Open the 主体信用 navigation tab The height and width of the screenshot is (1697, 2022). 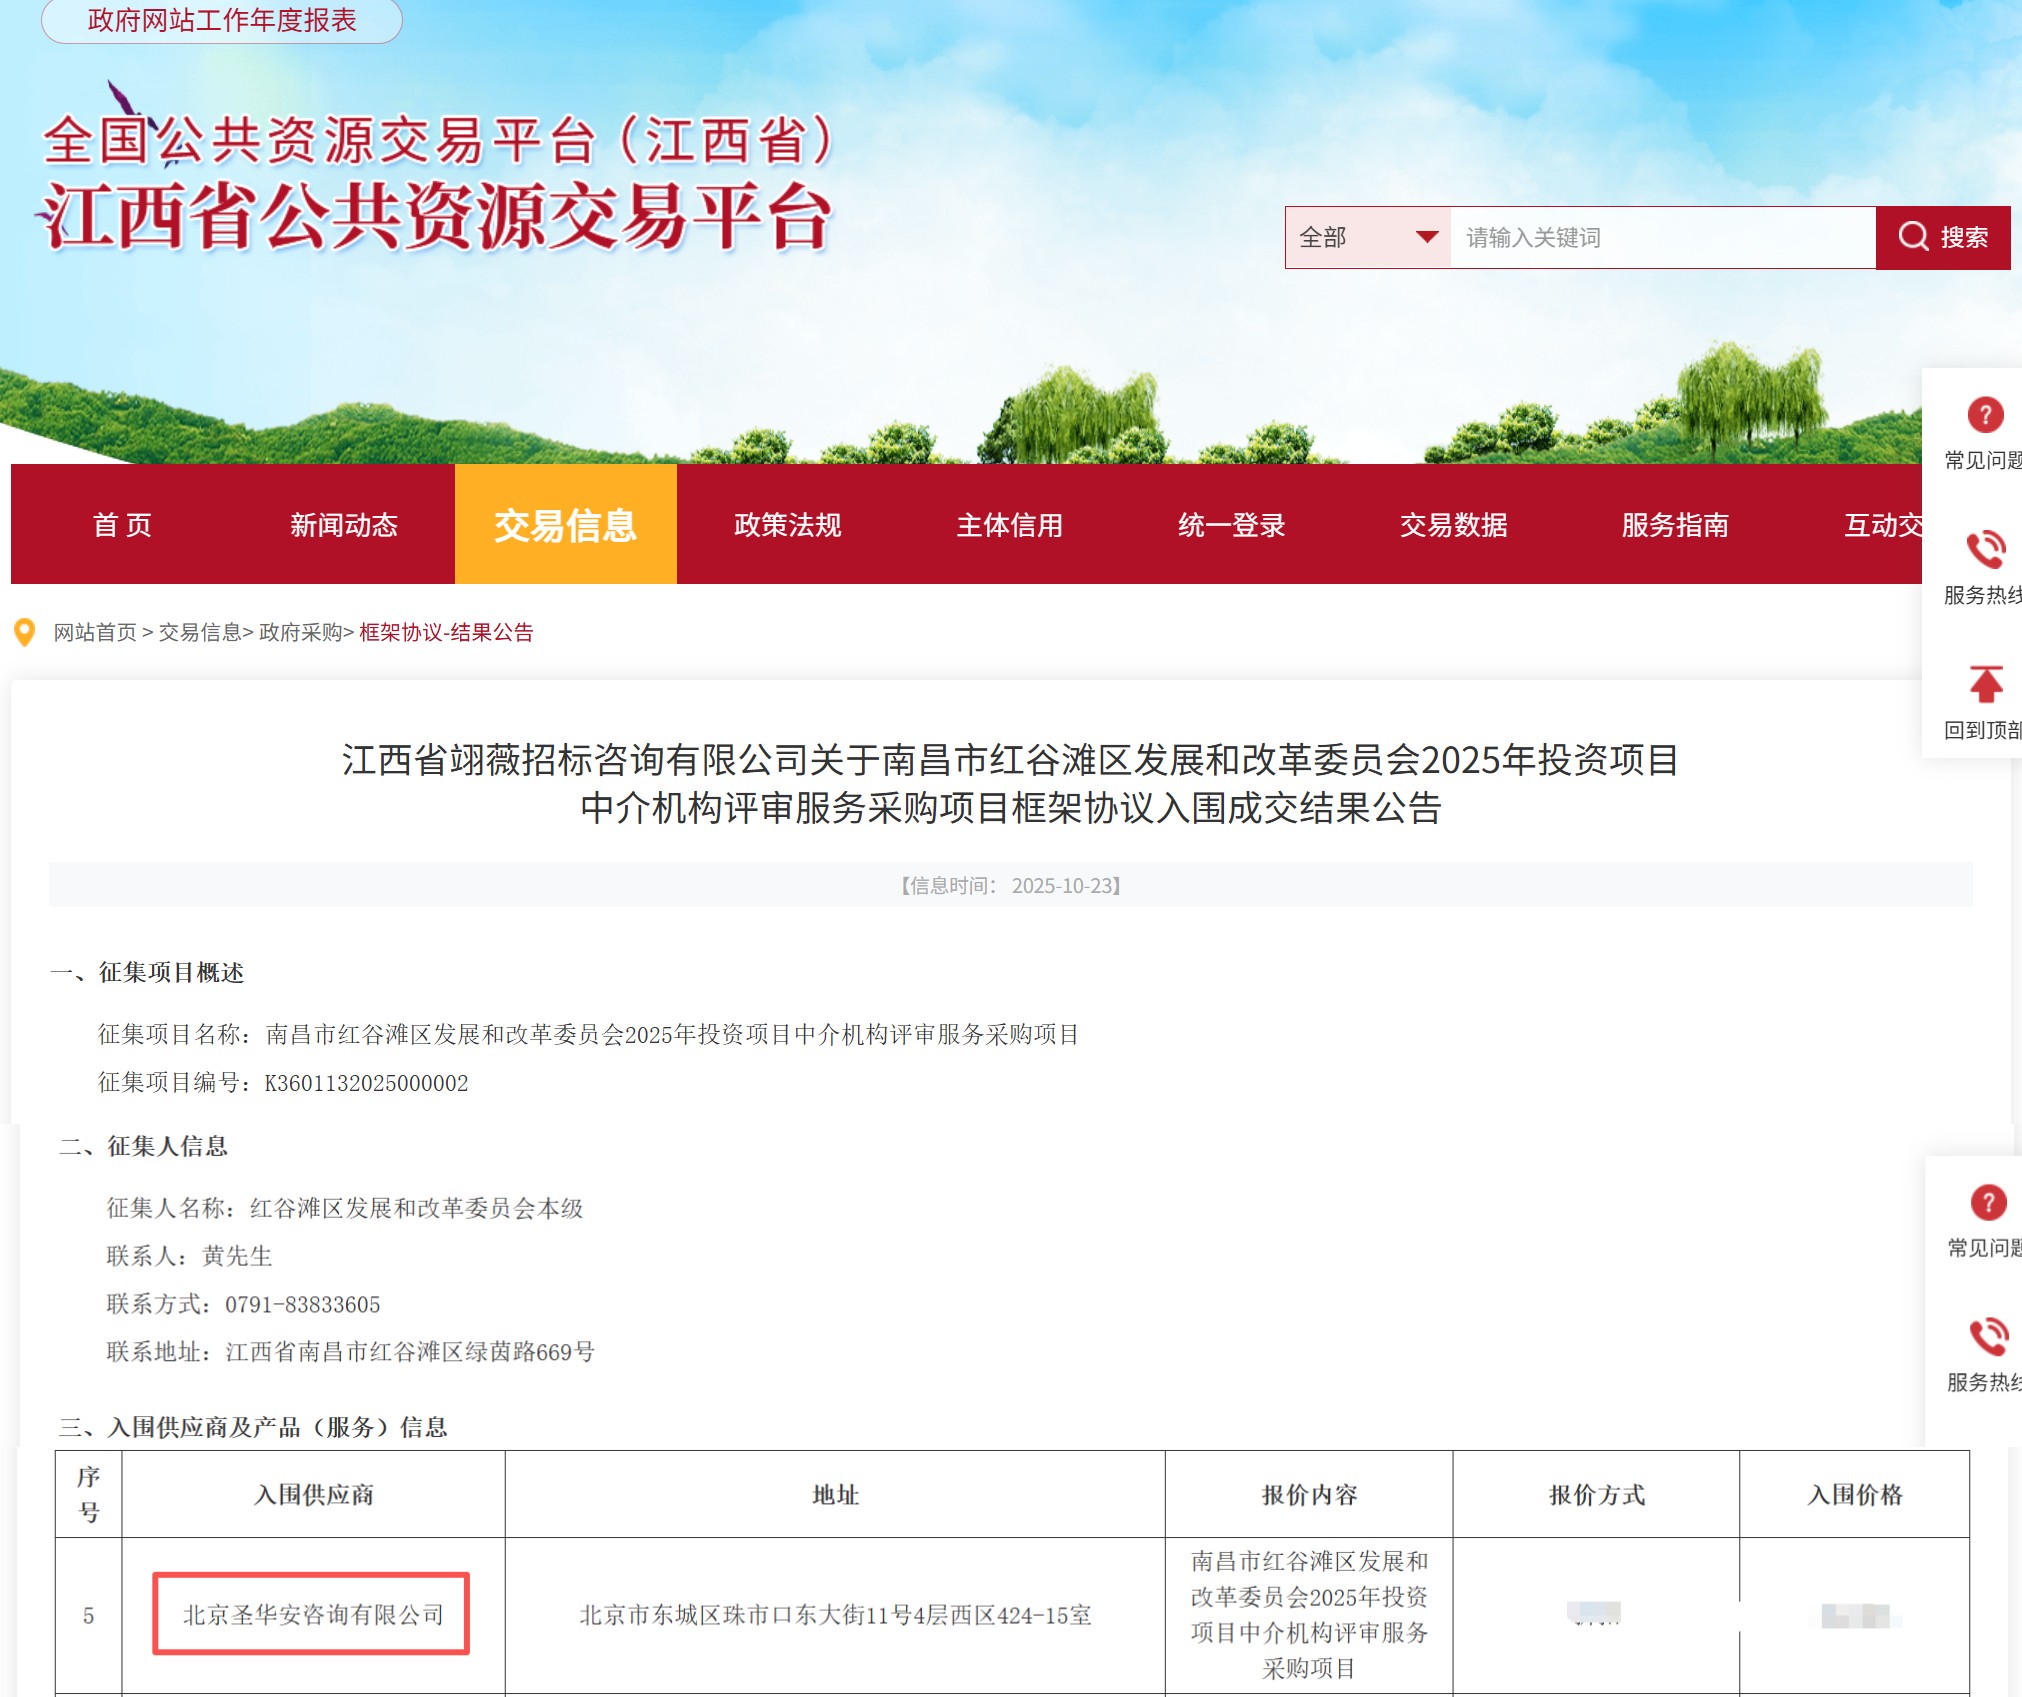(x=1009, y=525)
